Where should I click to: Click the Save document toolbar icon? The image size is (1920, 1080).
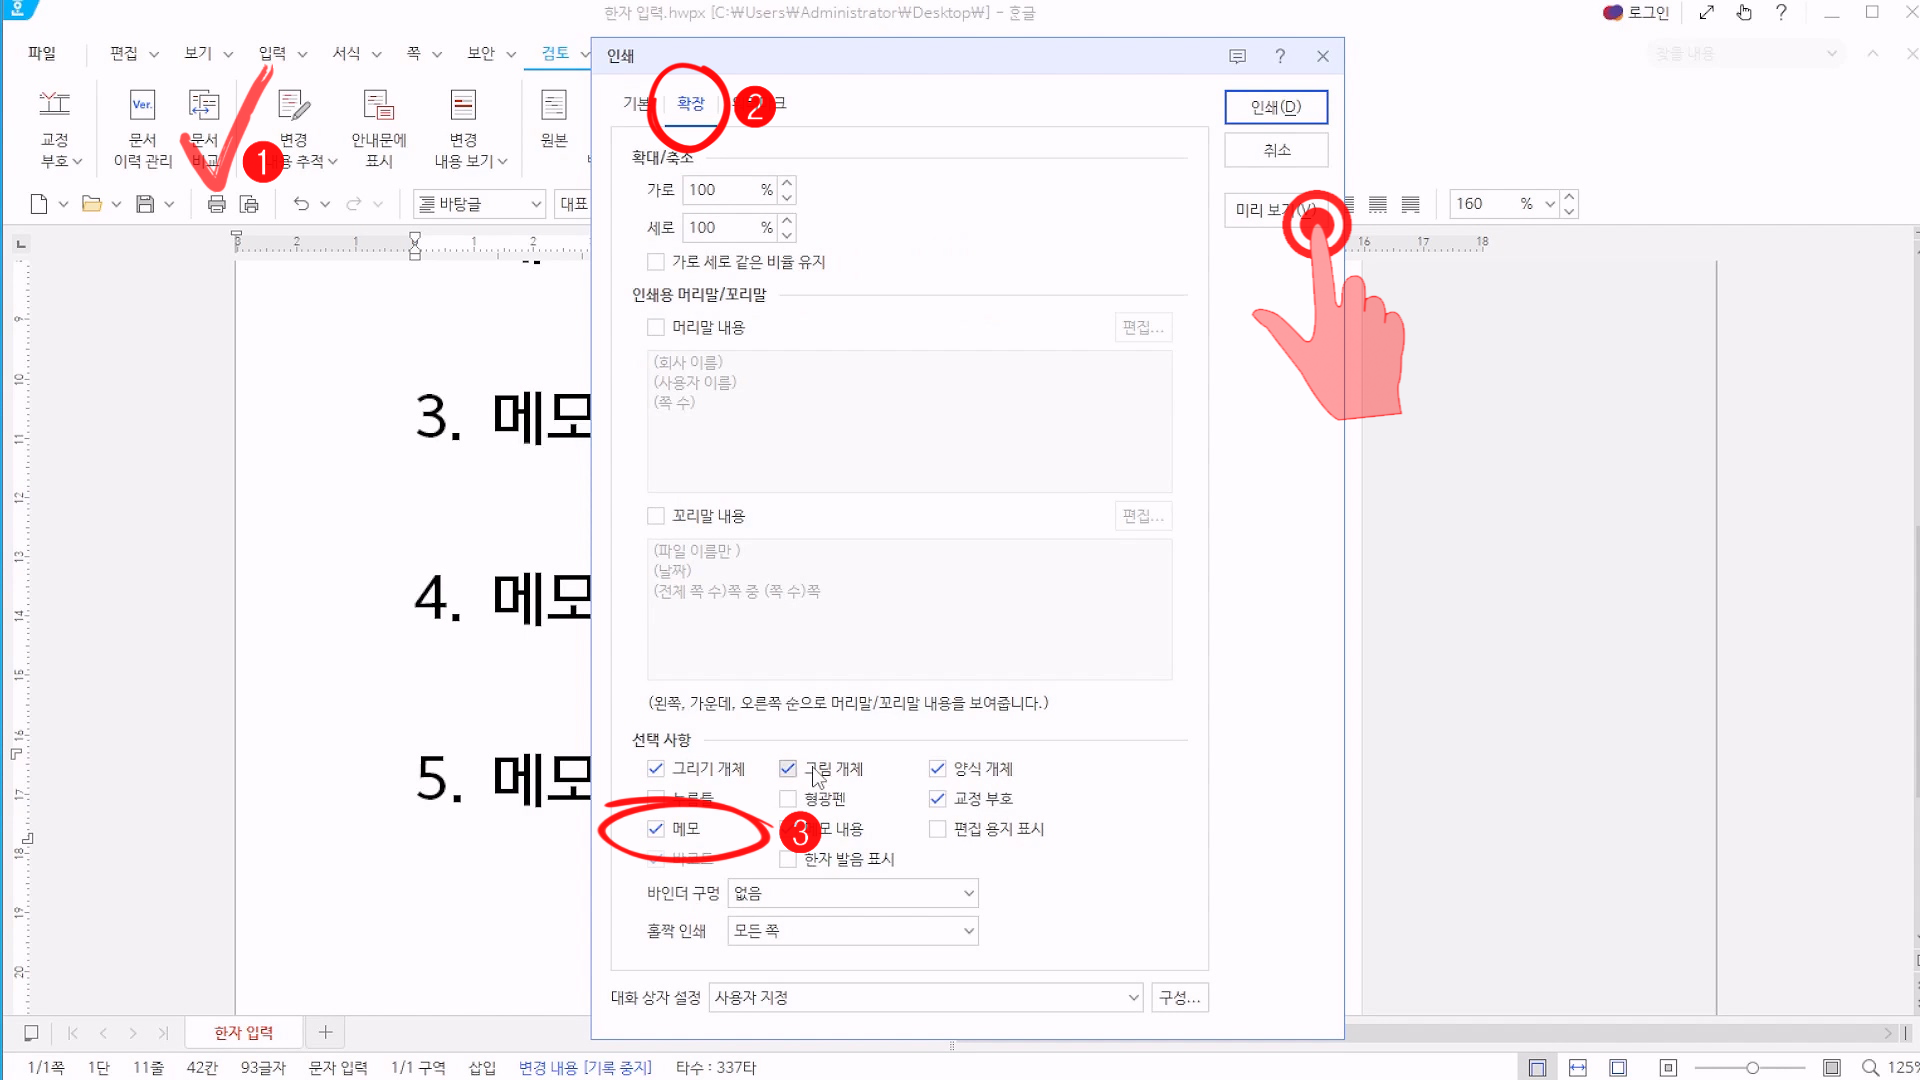(x=145, y=204)
